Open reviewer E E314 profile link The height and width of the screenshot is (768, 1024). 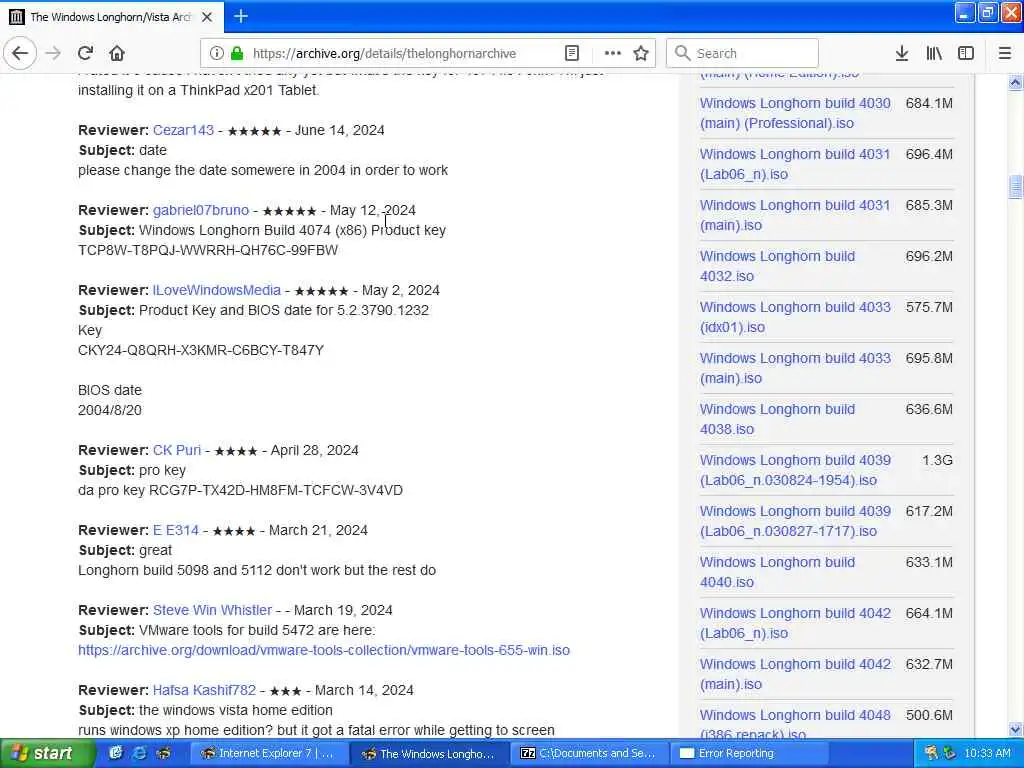(x=175, y=530)
